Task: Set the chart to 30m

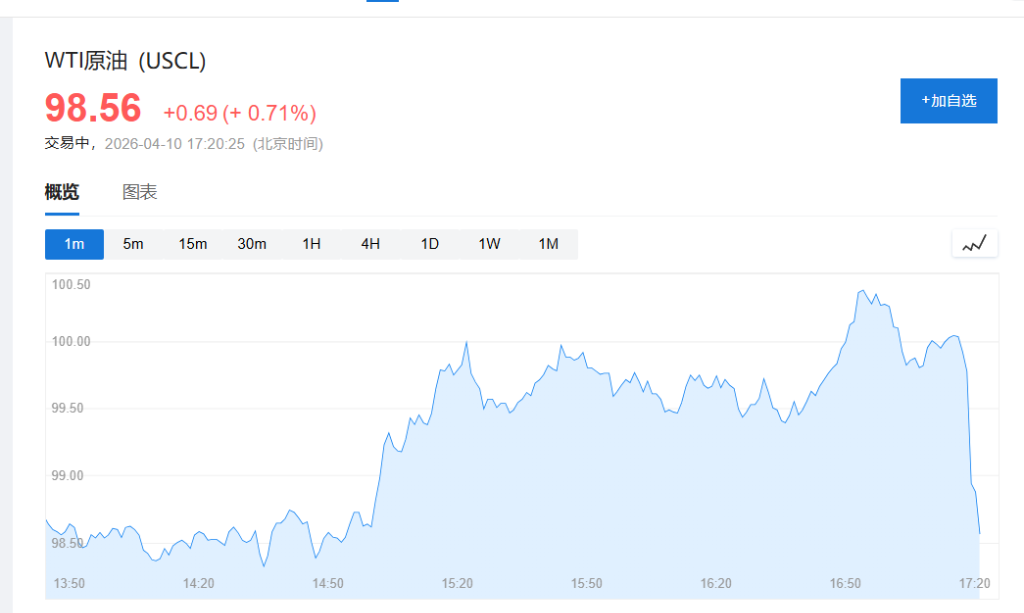Action: tap(252, 244)
